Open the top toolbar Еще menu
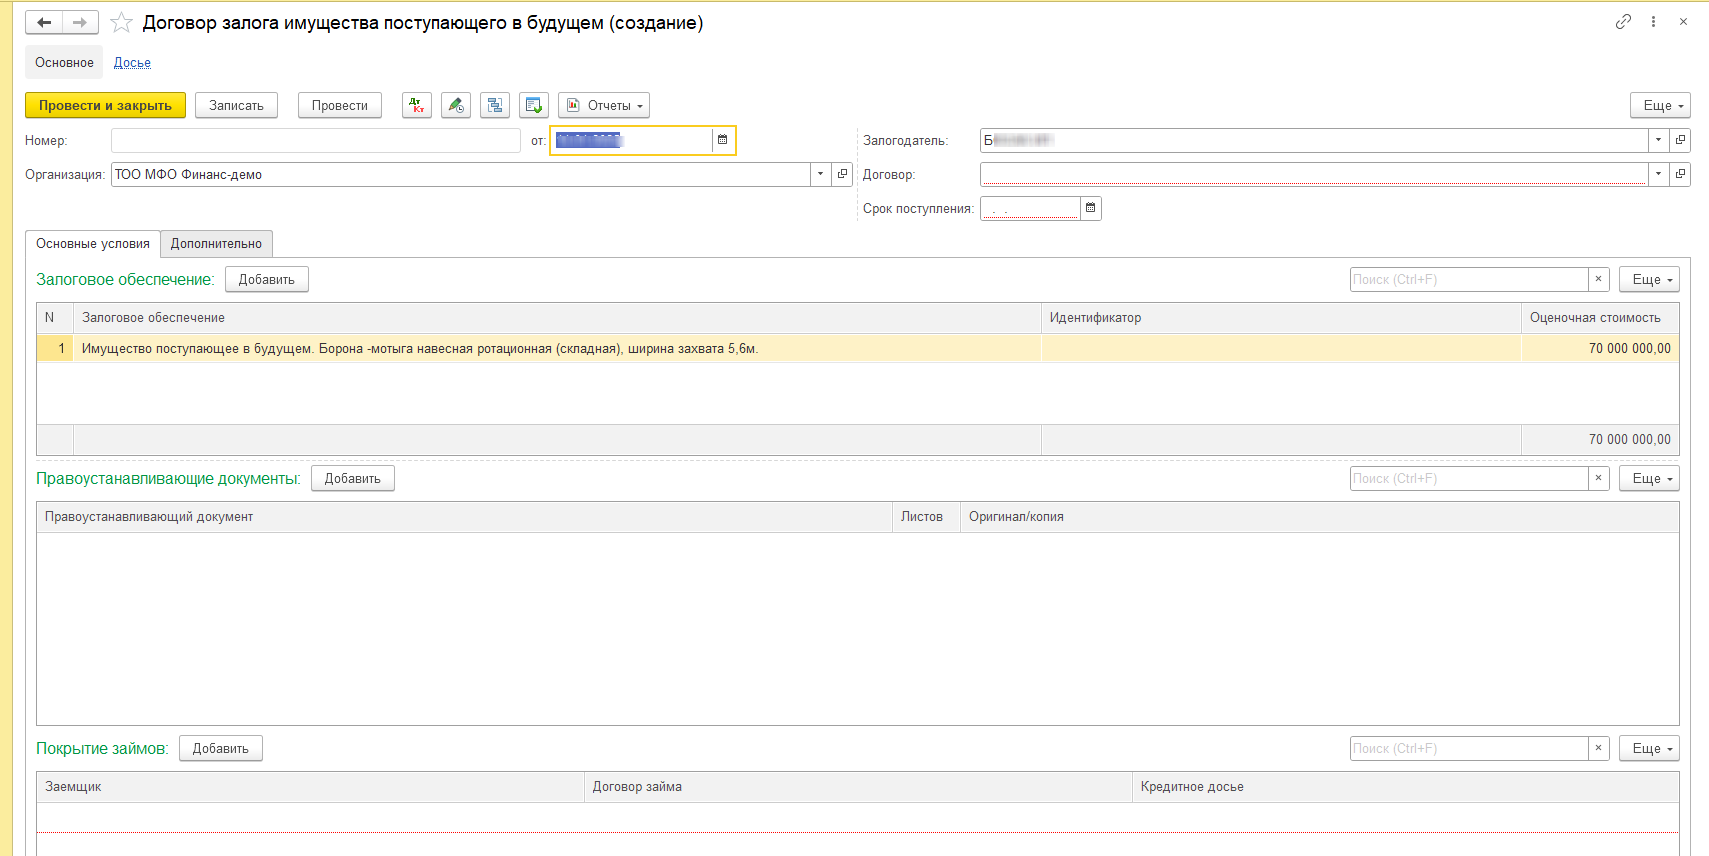1709x856 pixels. (x=1660, y=105)
